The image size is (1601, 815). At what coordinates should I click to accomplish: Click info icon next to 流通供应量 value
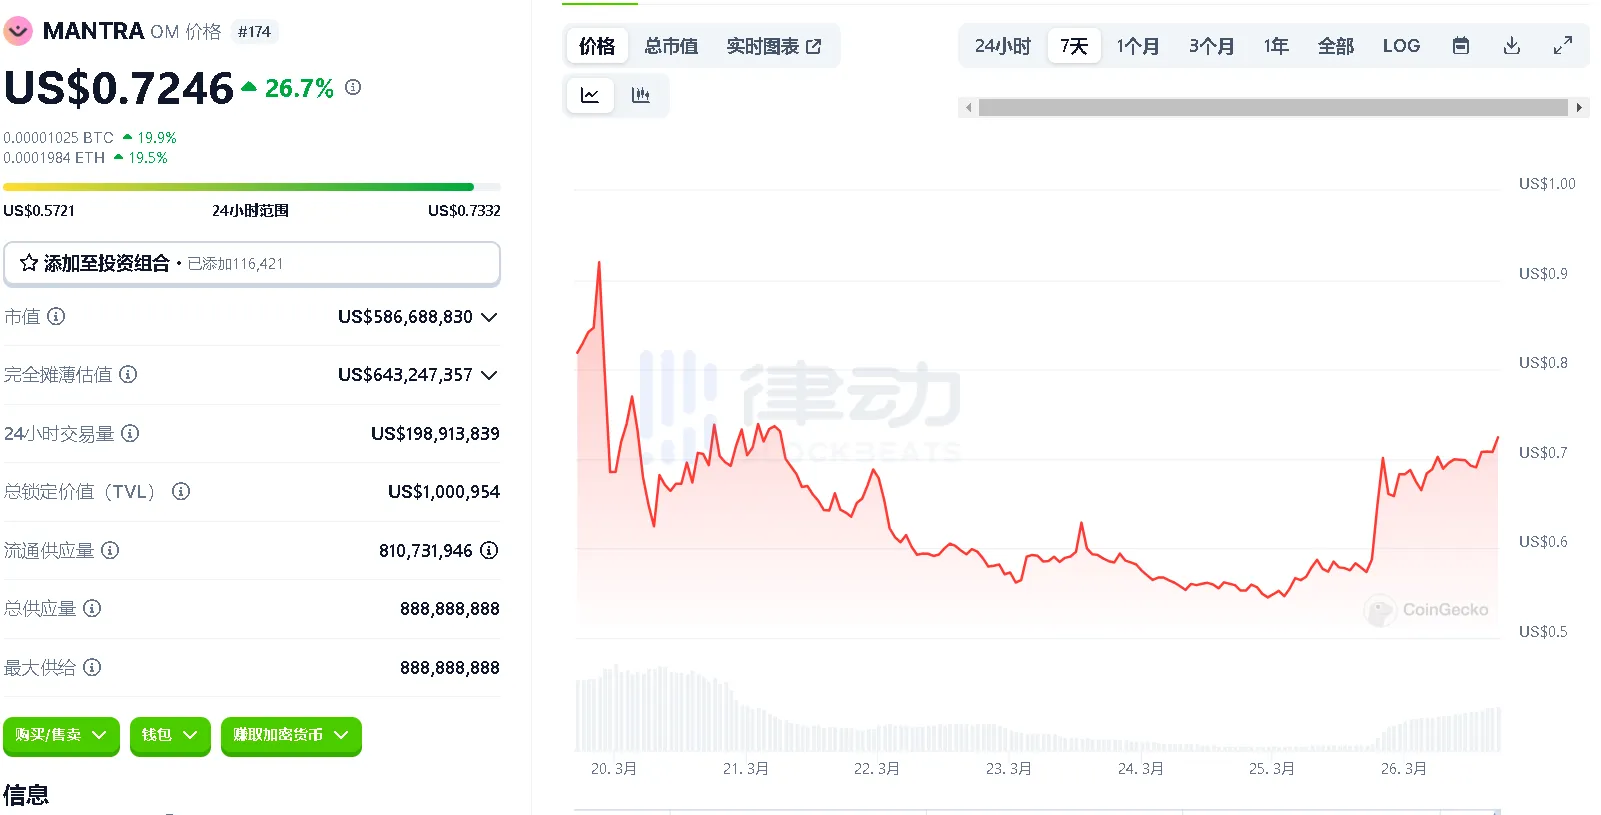pos(489,550)
